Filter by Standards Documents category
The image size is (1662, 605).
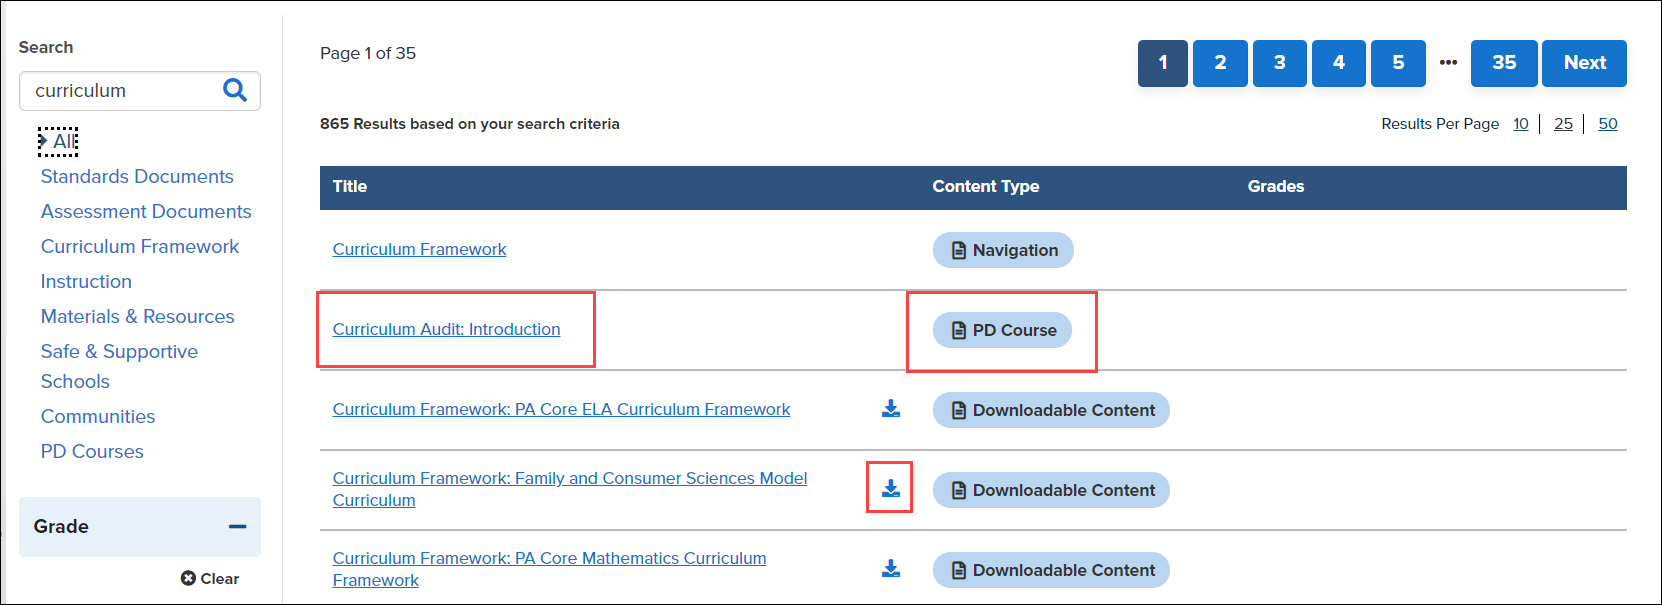pyautogui.click(x=137, y=177)
